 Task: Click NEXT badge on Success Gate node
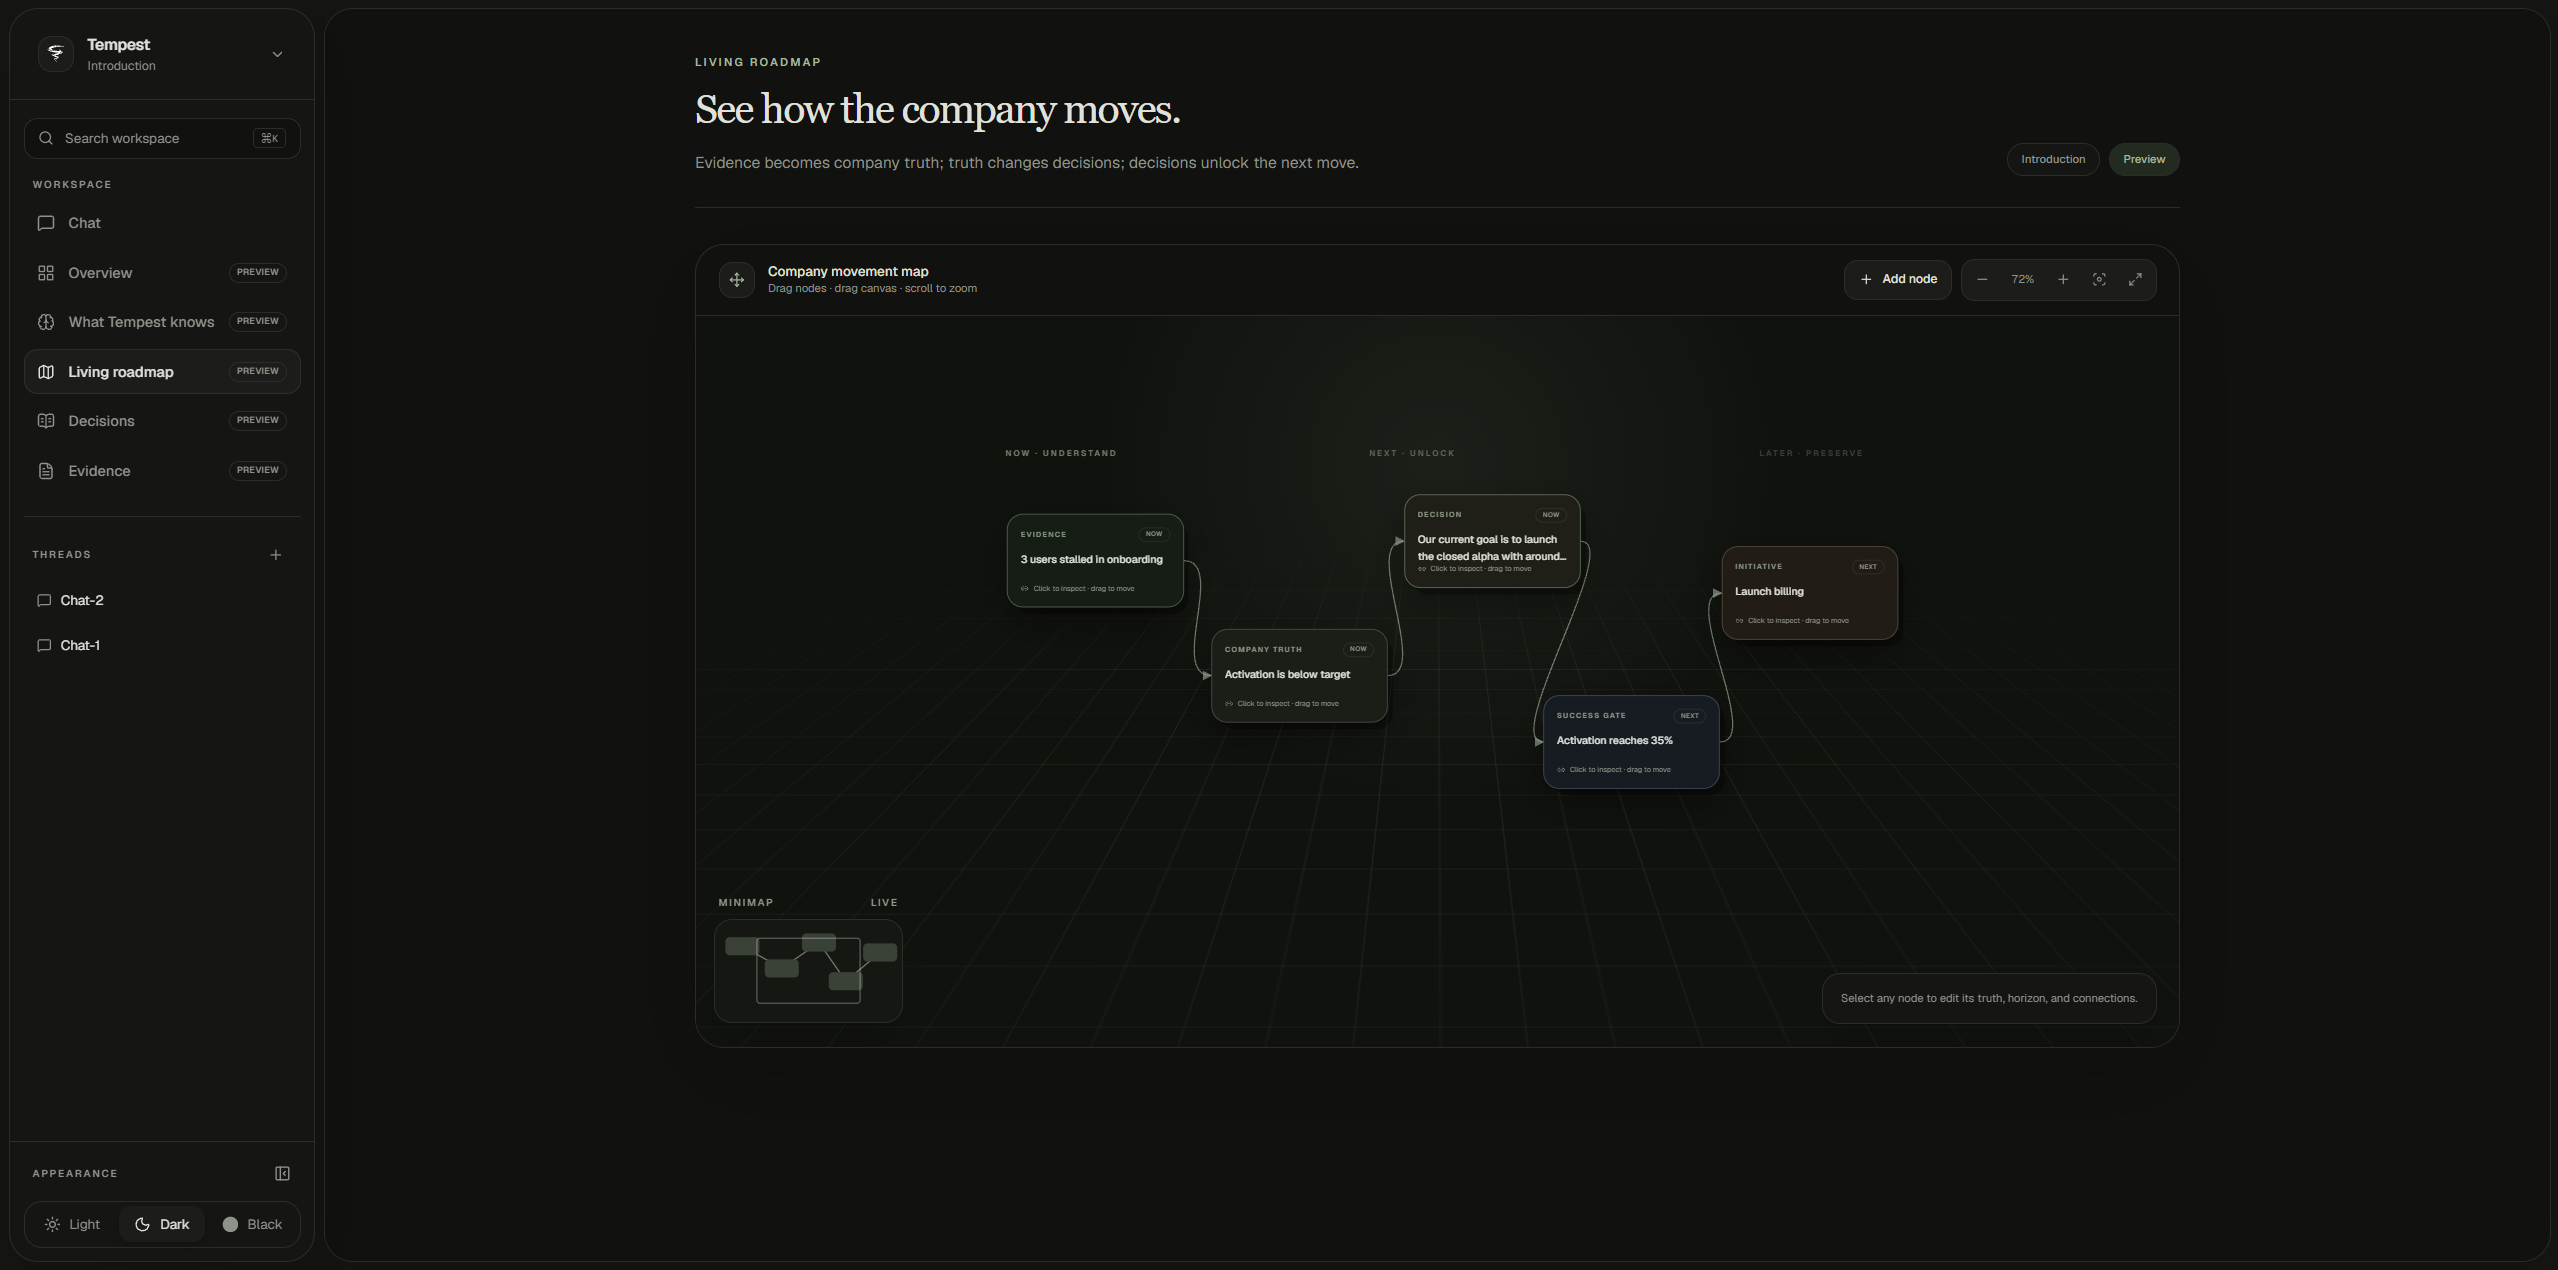[x=1689, y=716]
